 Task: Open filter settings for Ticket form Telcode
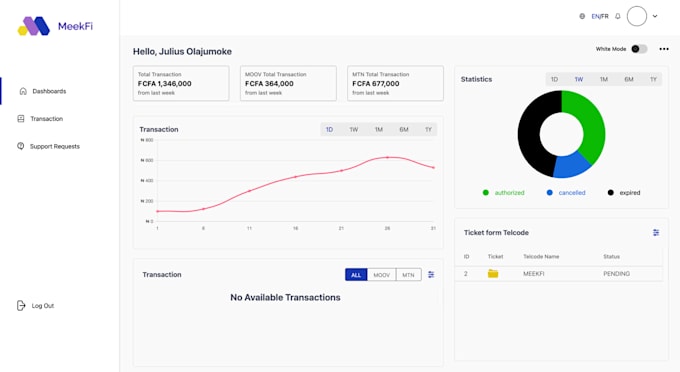click(x=656, y=233)
